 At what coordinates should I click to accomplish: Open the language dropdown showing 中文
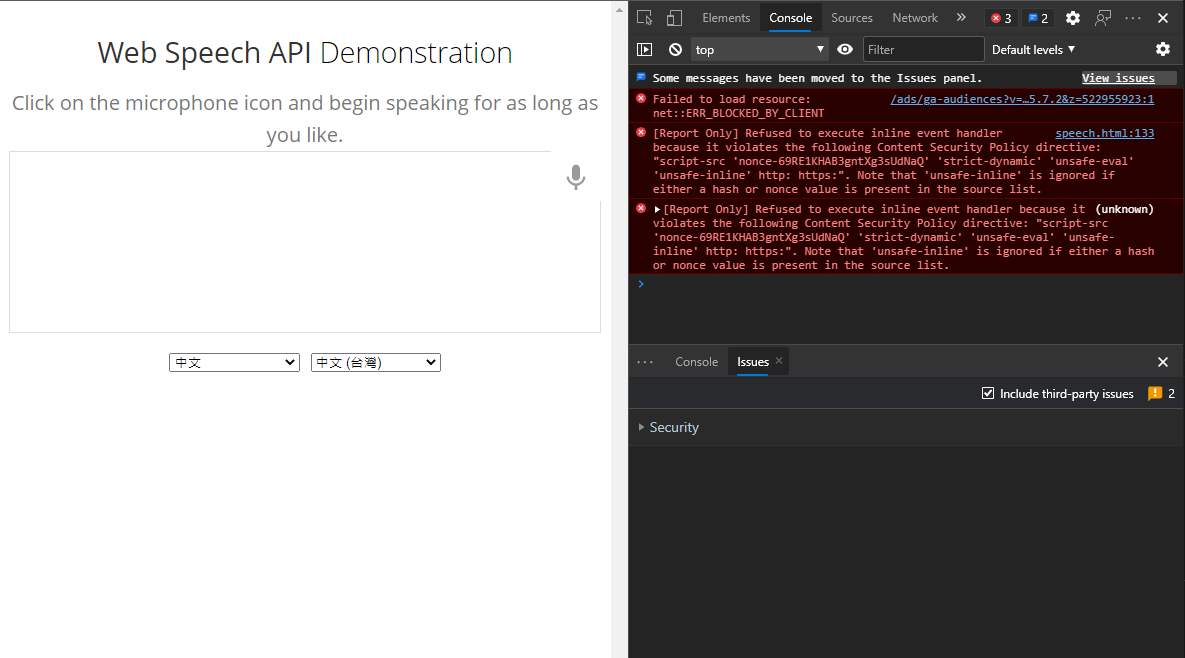click(234, 363)
